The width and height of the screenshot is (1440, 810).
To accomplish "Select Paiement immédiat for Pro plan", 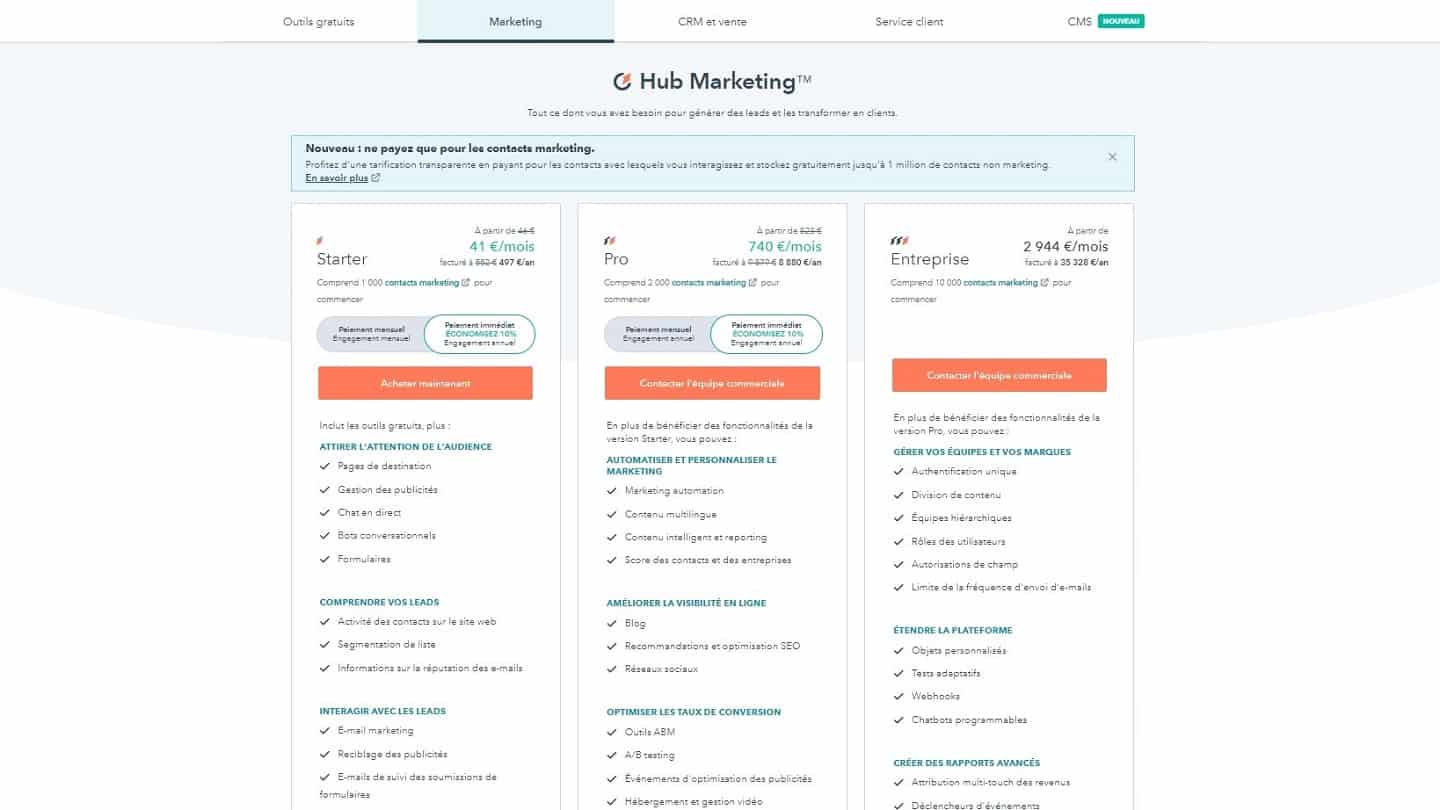I will pyautogui.click(x=767, y=334).
